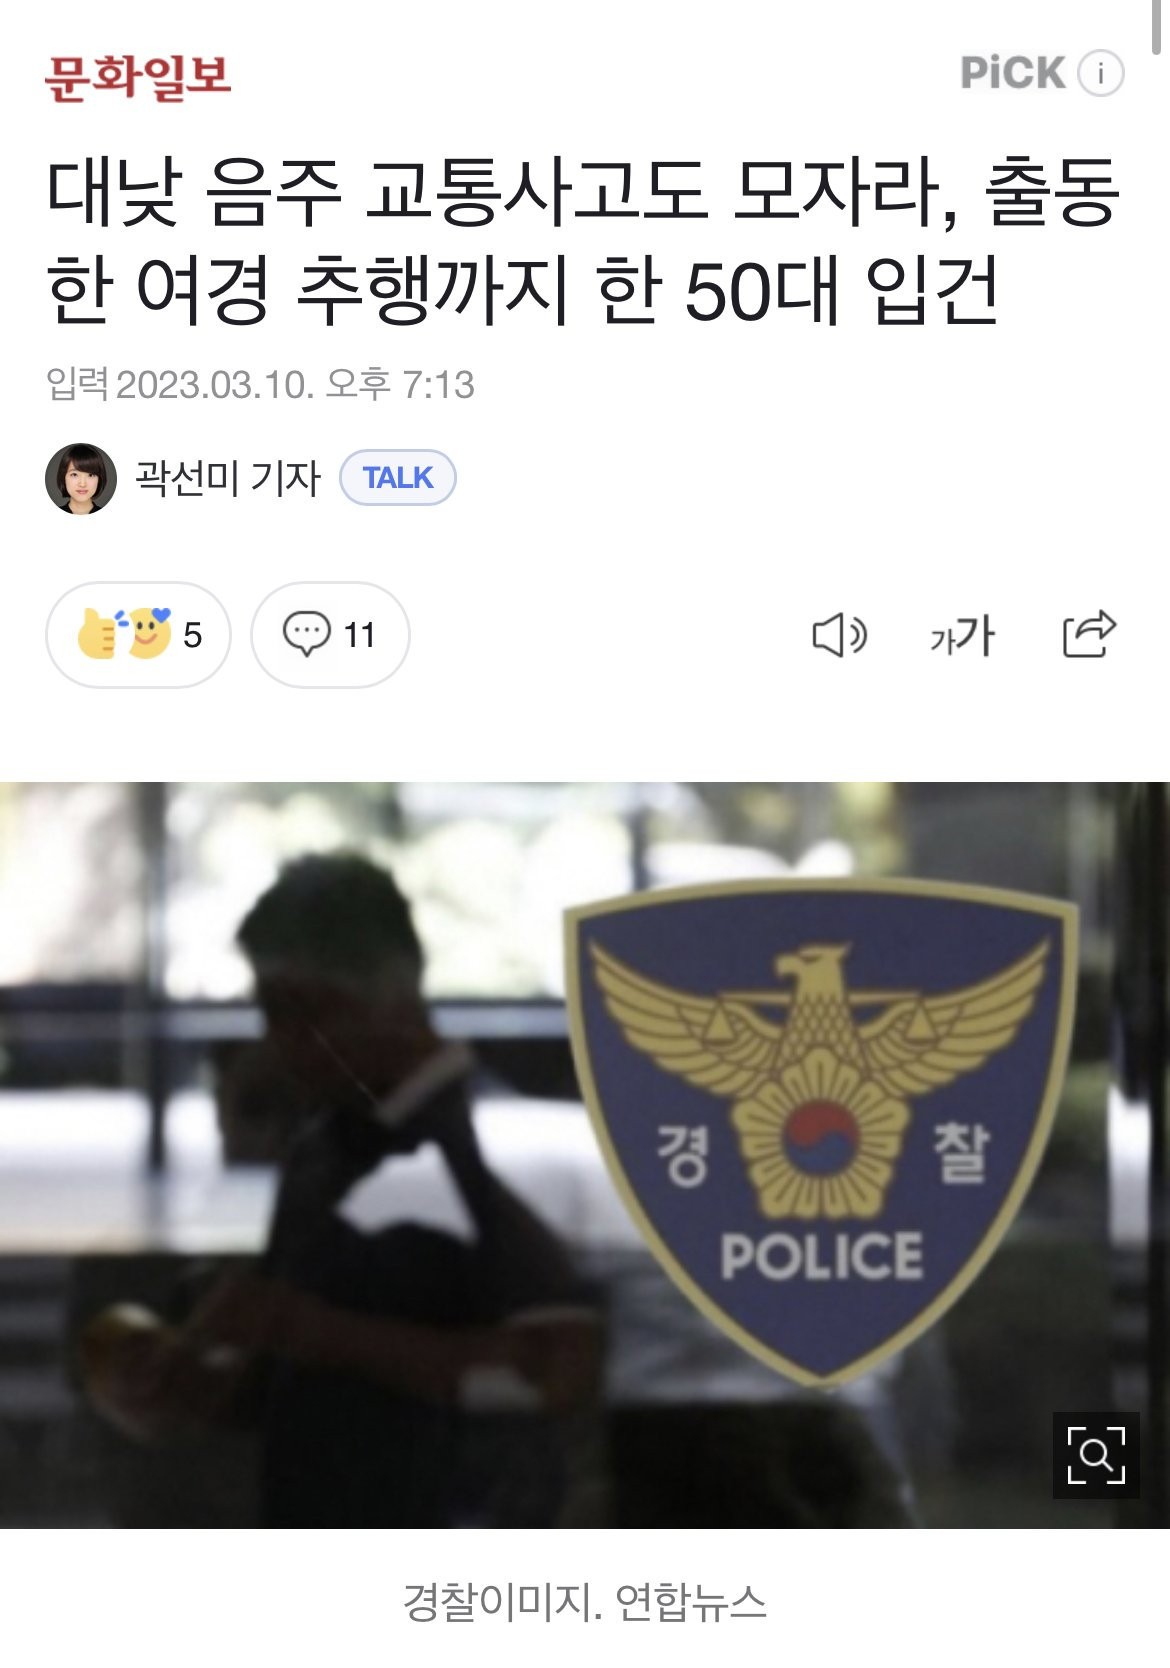Screen dimensions: 1170x1668
Task: Click the 경찰이미지. 연합뉴스 caption
Action: click(x=585, y=1602)
